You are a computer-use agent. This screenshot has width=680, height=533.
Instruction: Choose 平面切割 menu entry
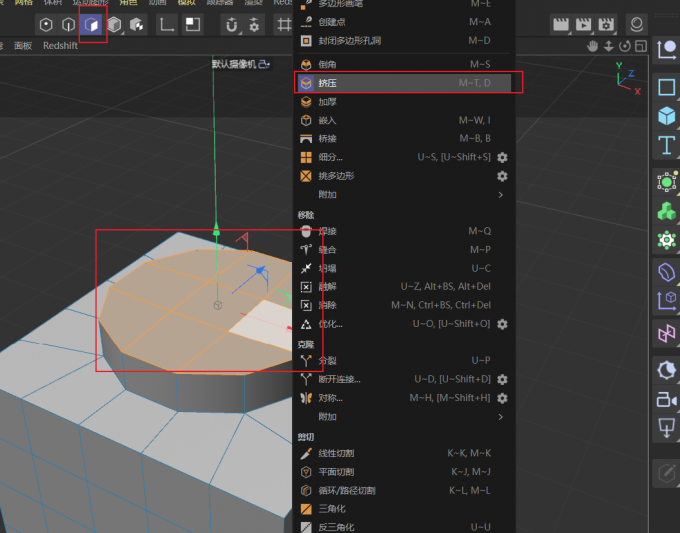point(404,472)
